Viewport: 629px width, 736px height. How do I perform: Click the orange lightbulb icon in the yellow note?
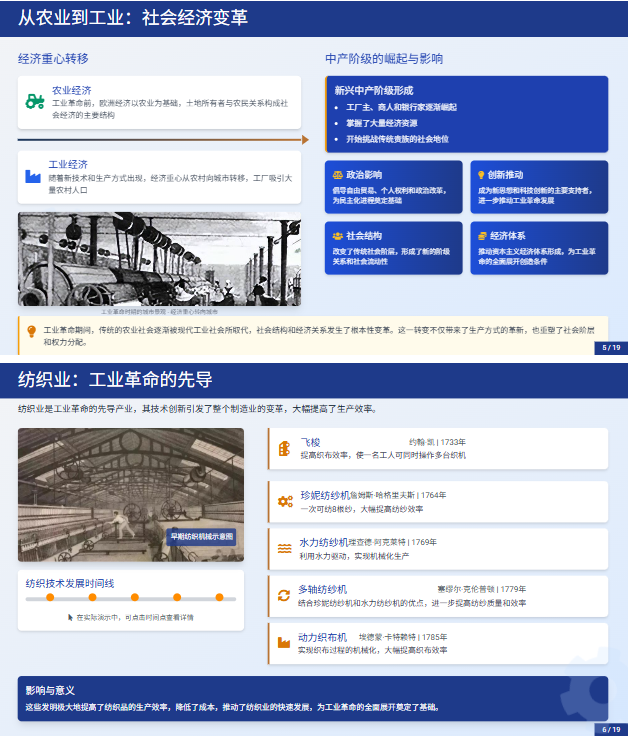coord(31,331)
